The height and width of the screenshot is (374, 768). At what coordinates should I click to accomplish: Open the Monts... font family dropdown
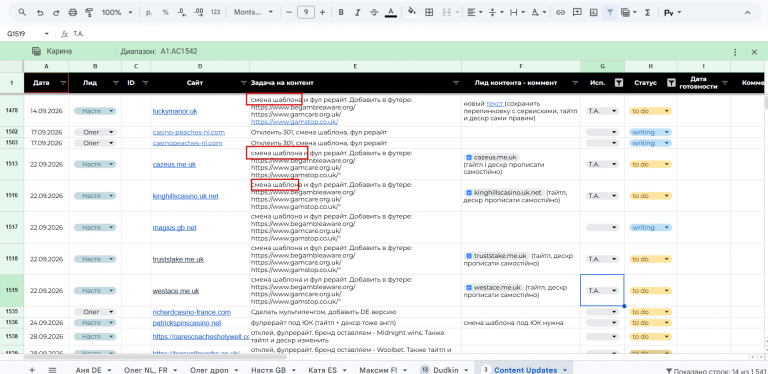(x=253, y=12)
